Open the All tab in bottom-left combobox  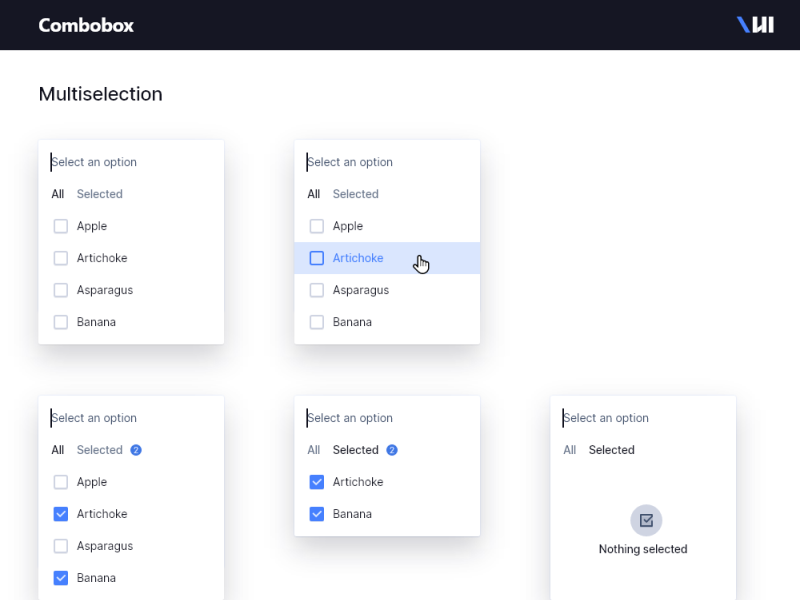[58, 450]
